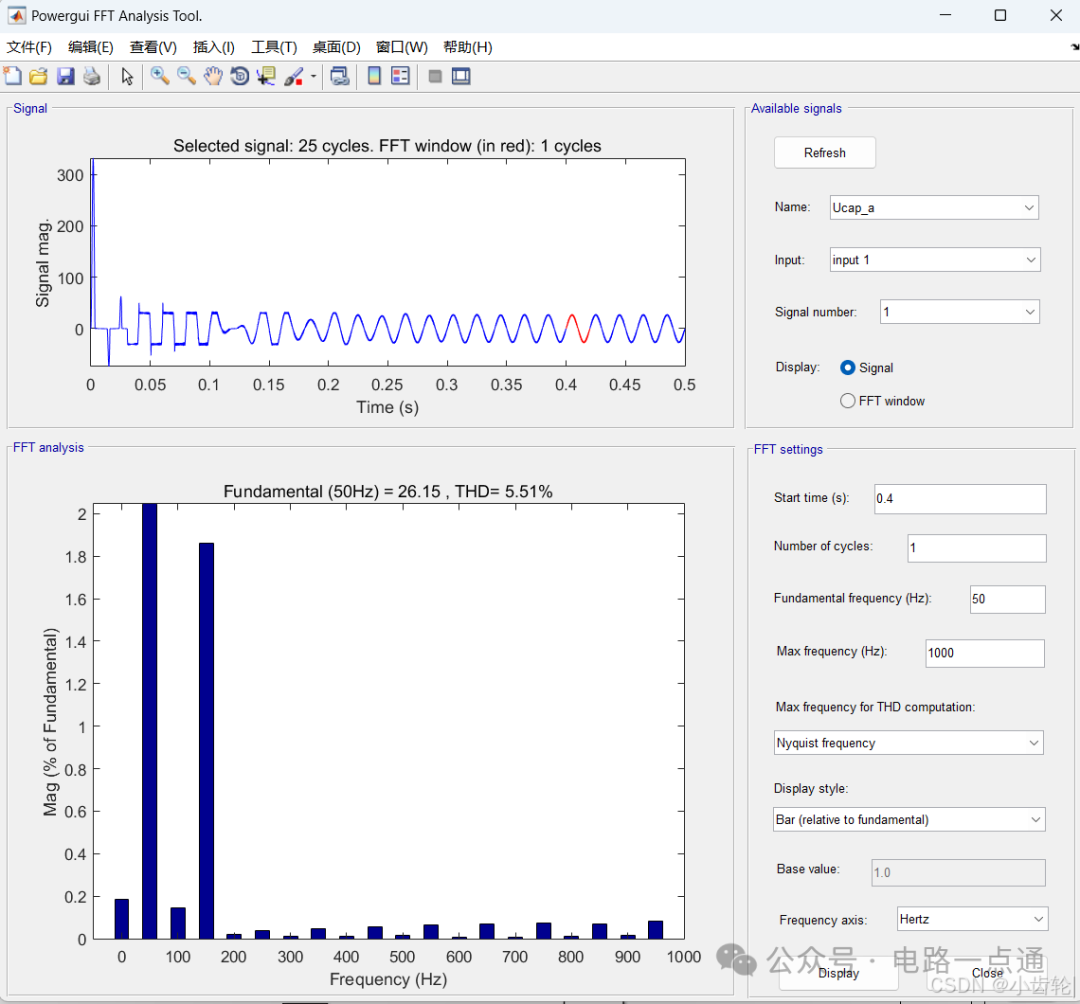Choose the FFT window display option
The image size is (1080, 1004).
point(848,401)
